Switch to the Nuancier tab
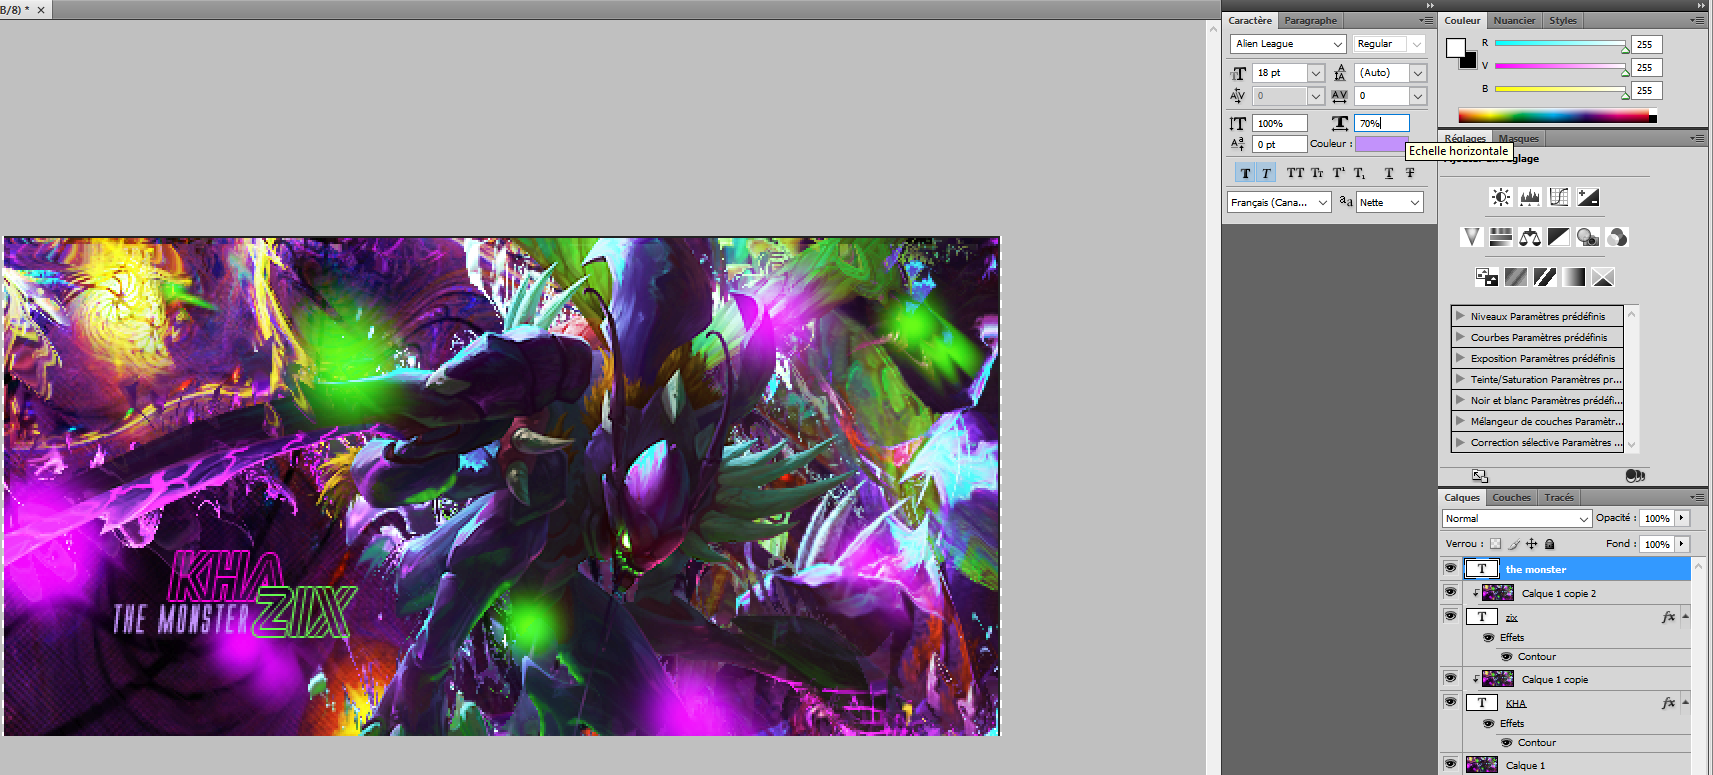 point(1514,20)
